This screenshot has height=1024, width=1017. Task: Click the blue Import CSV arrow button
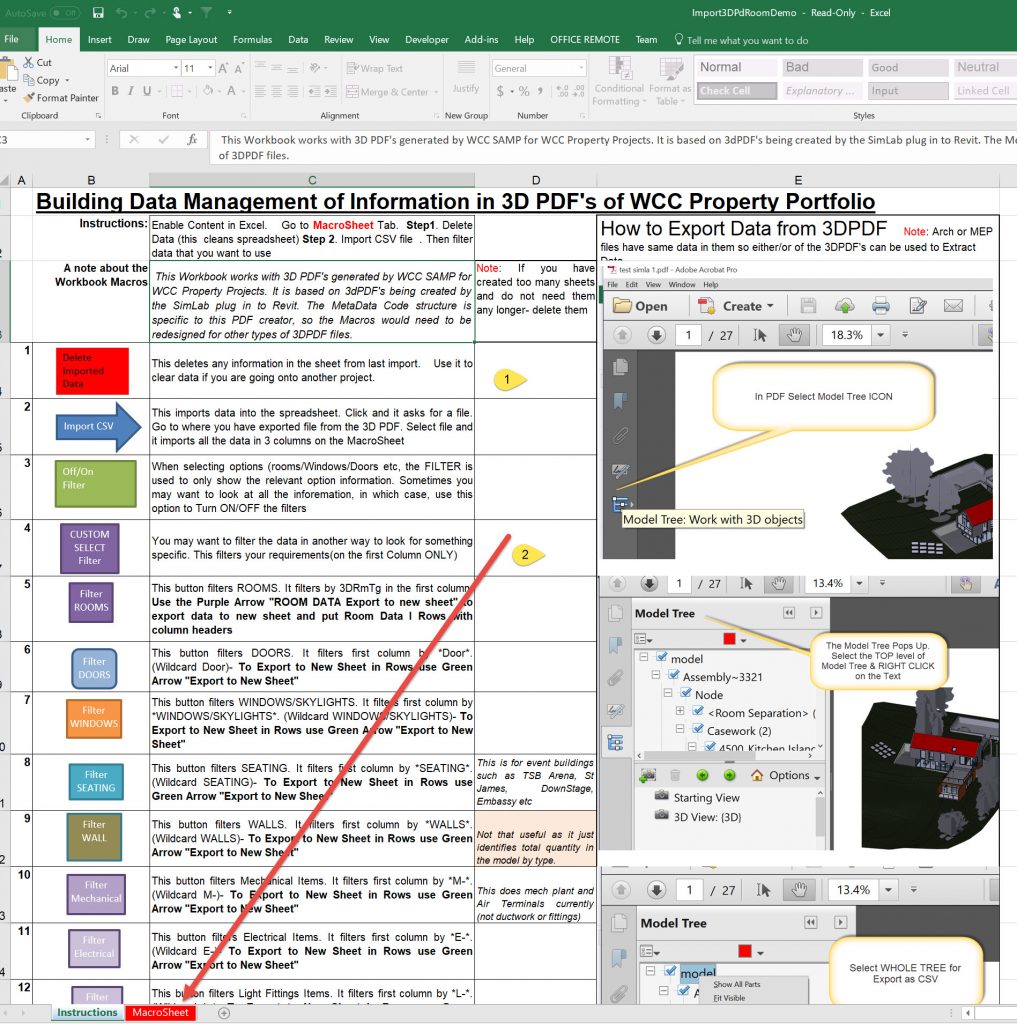(93, 427)
